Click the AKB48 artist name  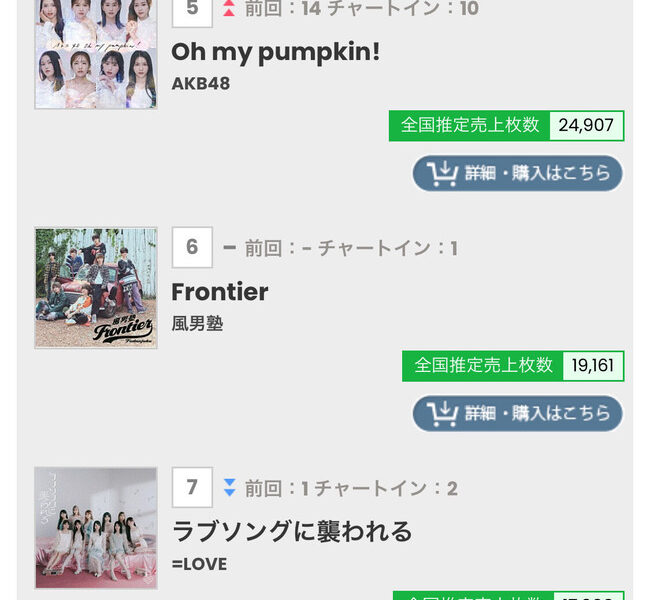[x=201, y=83]
